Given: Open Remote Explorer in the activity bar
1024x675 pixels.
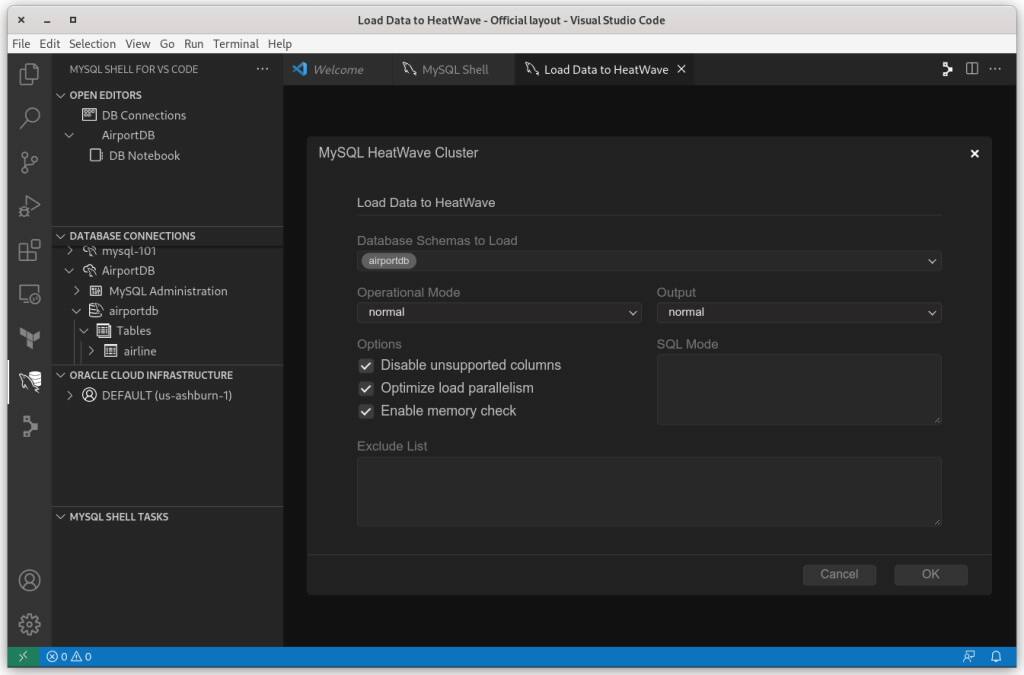Looking at the screenshot, I should point(29,294).
